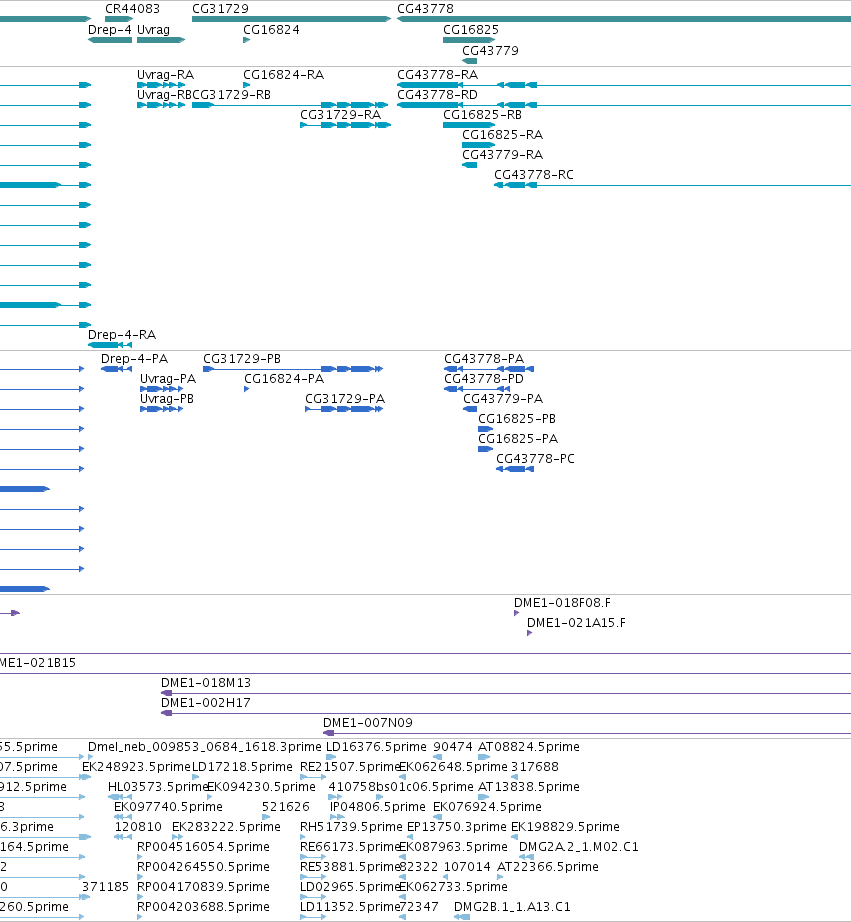
Task: Select the CG31729-RB transcript label
Action: point(232,95)
